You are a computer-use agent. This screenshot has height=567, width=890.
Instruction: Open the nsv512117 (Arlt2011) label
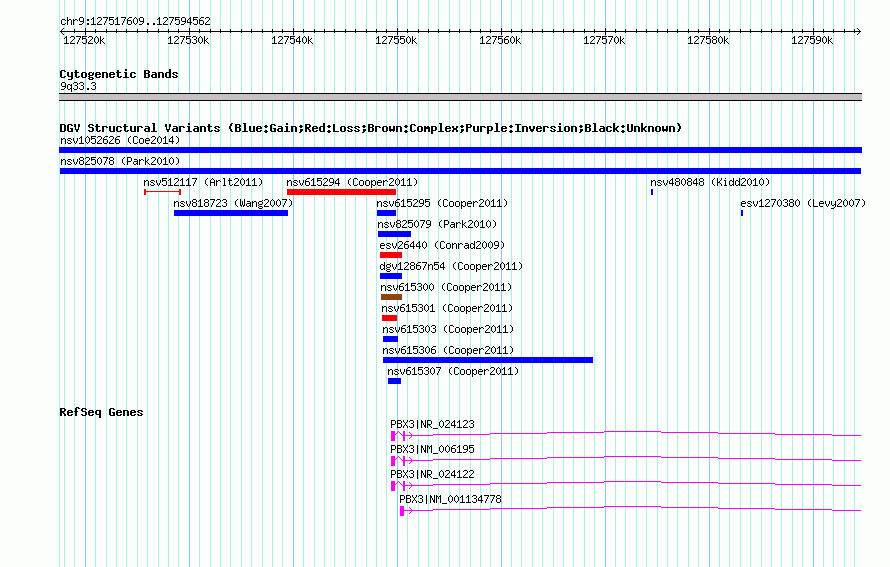[203, 182]
